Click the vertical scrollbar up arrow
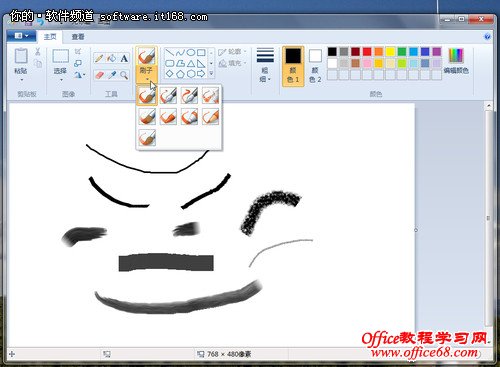 point(489,106)
